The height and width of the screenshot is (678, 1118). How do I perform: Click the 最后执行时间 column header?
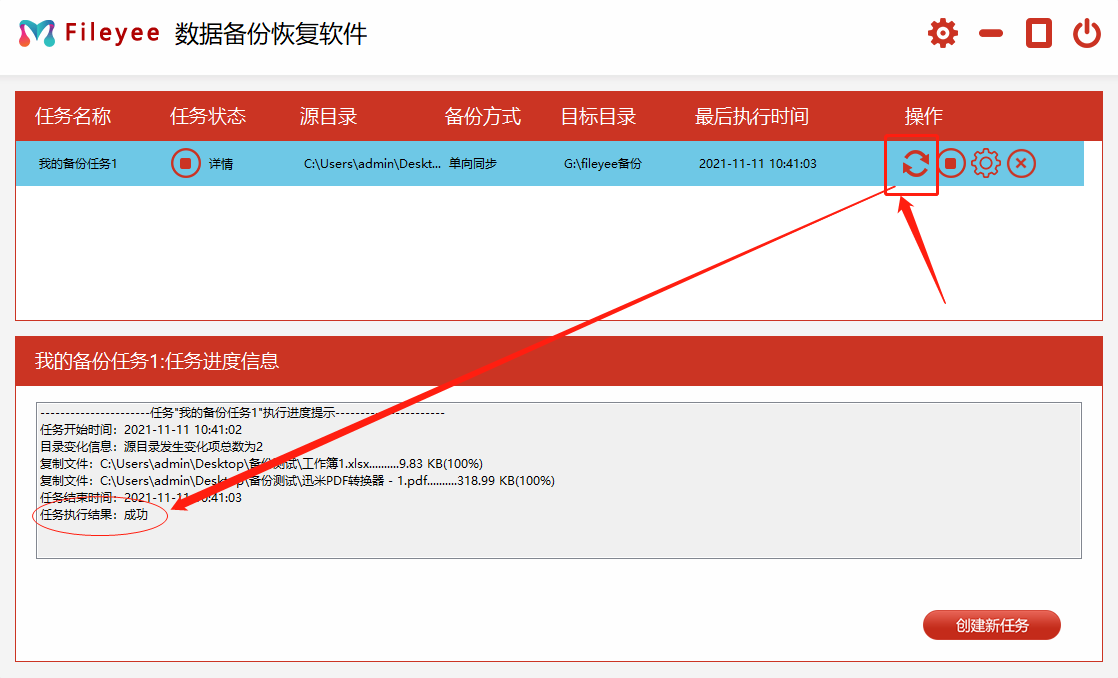click(751, 116)
